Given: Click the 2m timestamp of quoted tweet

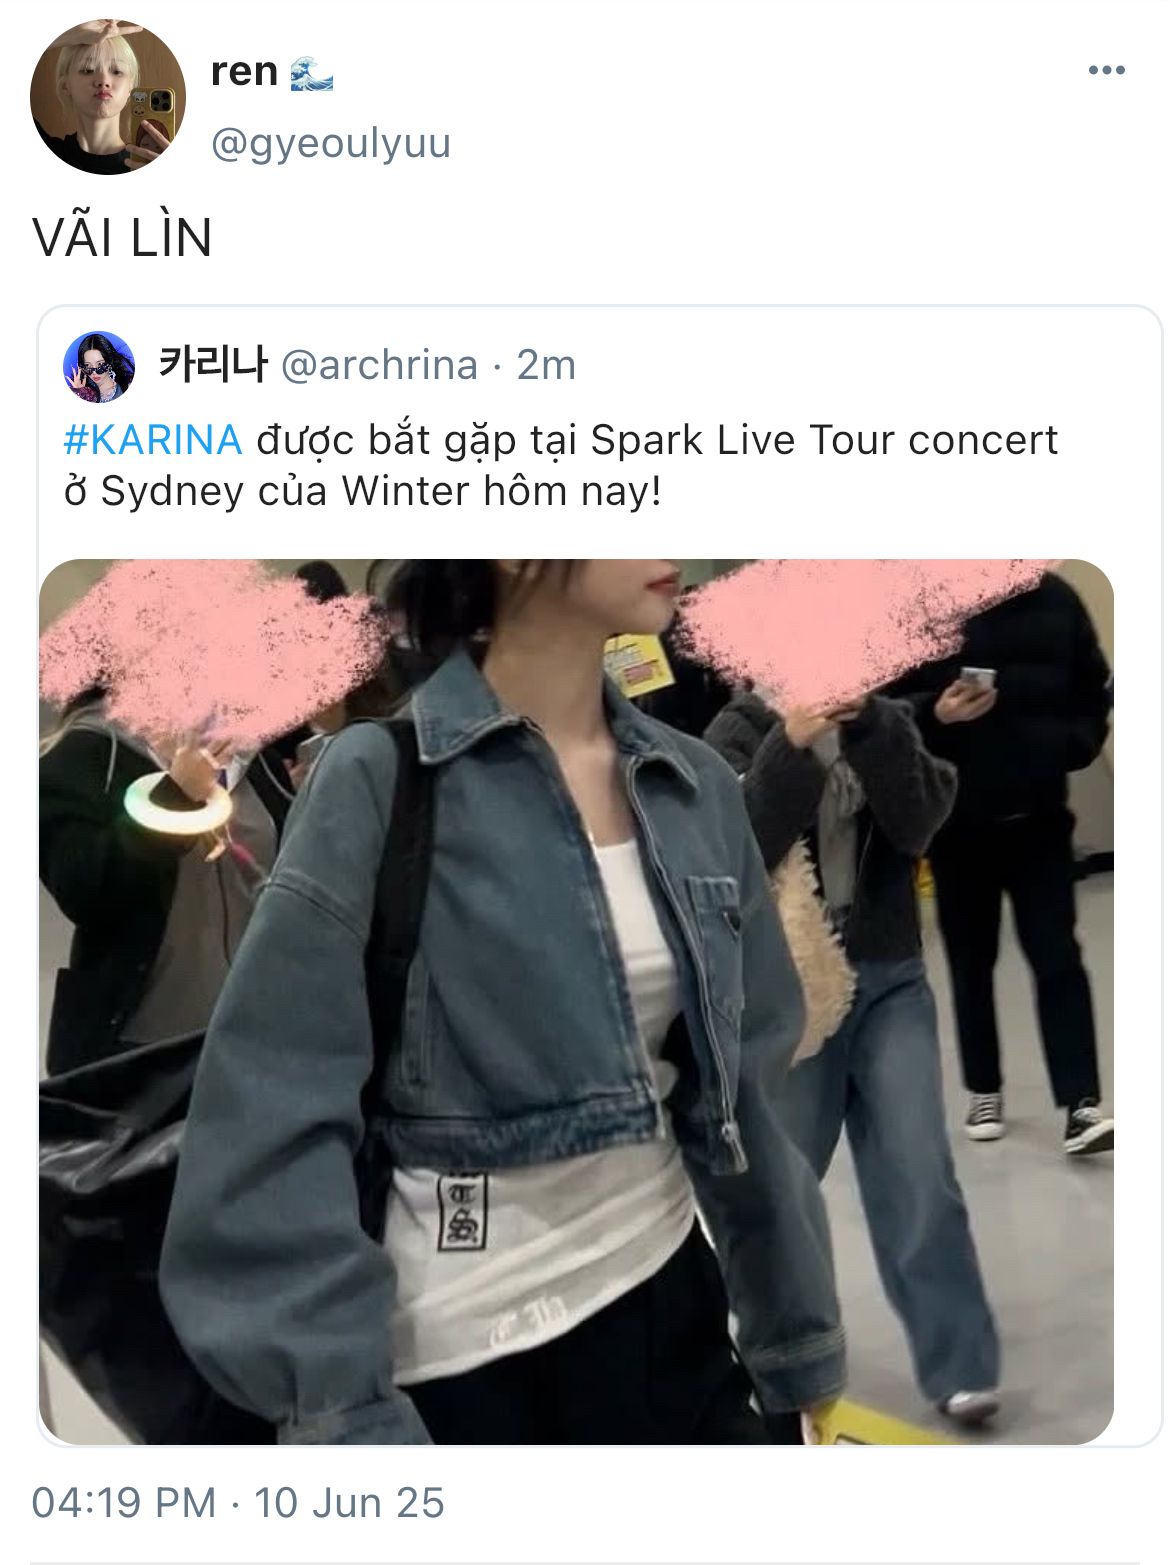Looking at the screenshot, I should 546,365.
